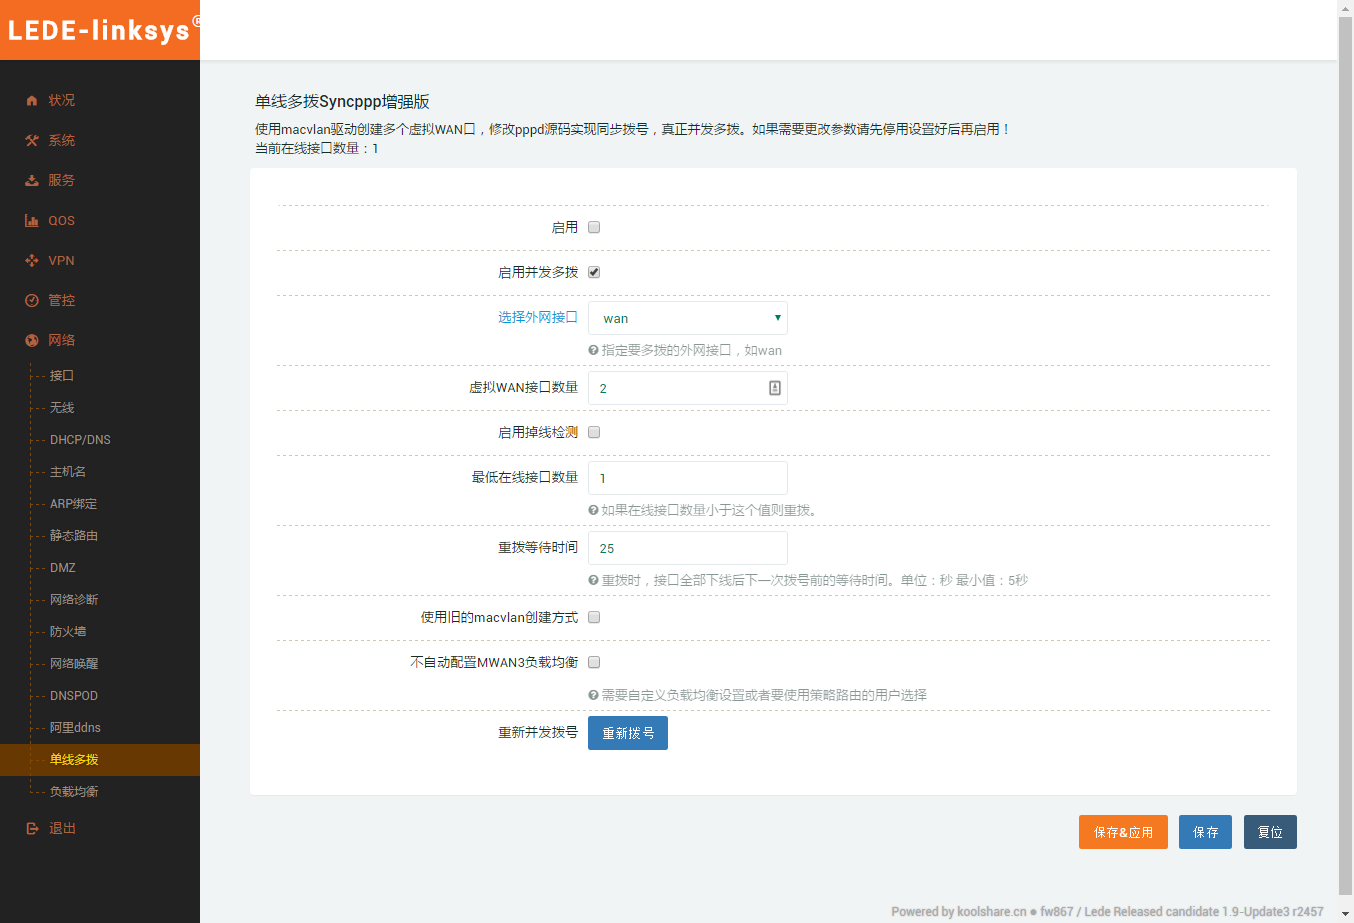This screenshot has width=1354, height=923.
Task: Click the home icon next to 状况
Action: pyautogui.click(x=32, y=101)
